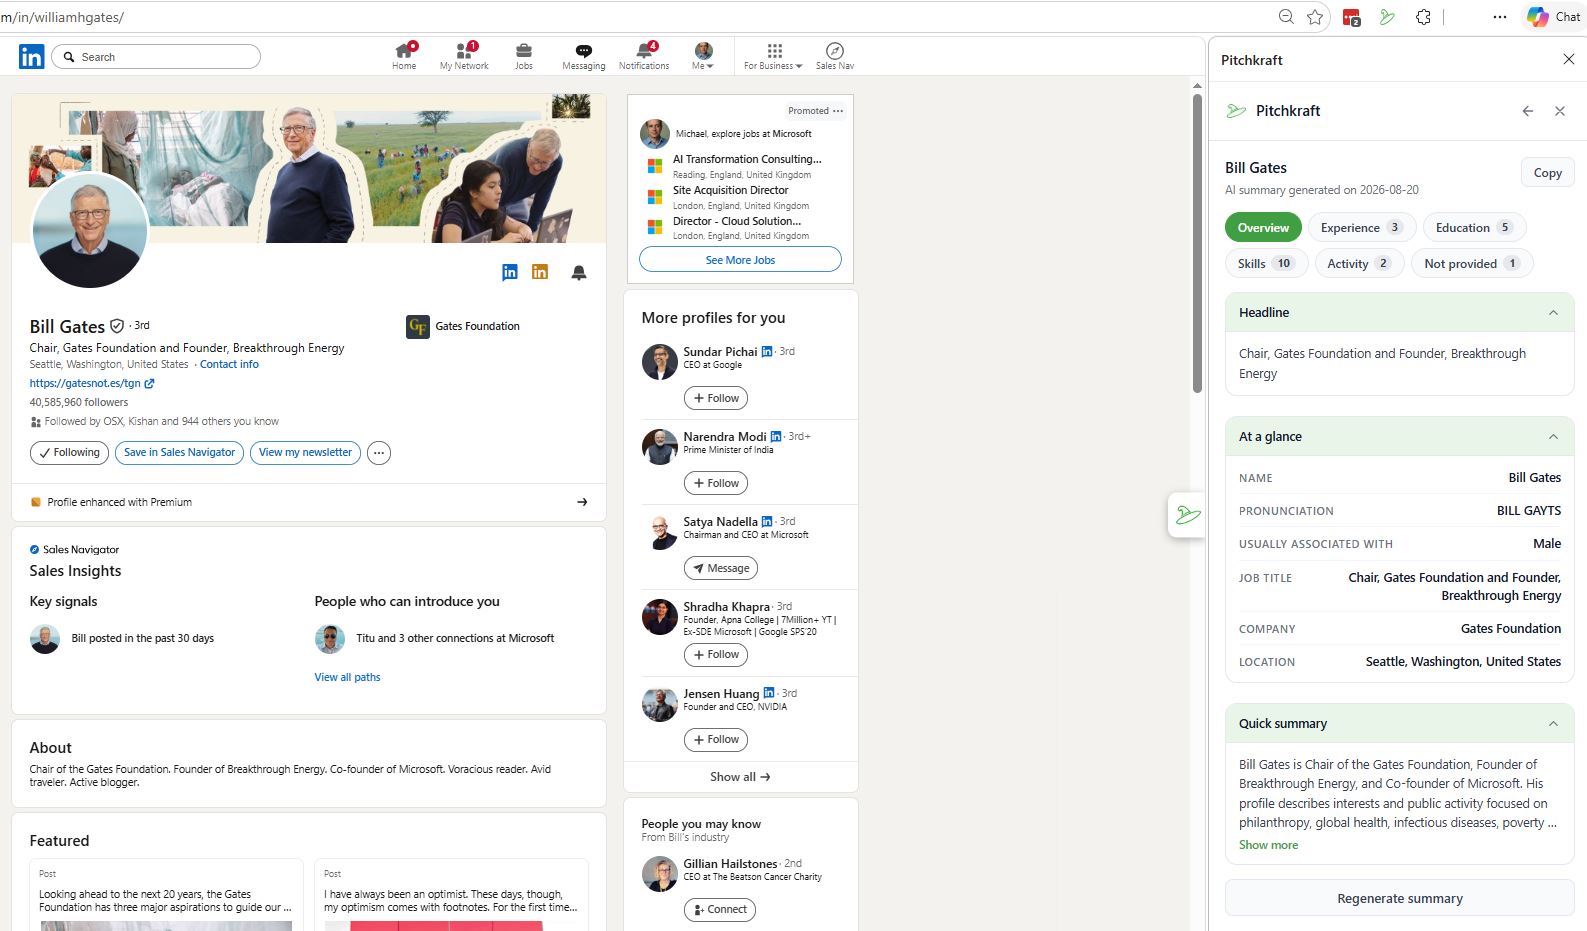Open Copilot Chat in the browser toolbar

[1553, 17]
